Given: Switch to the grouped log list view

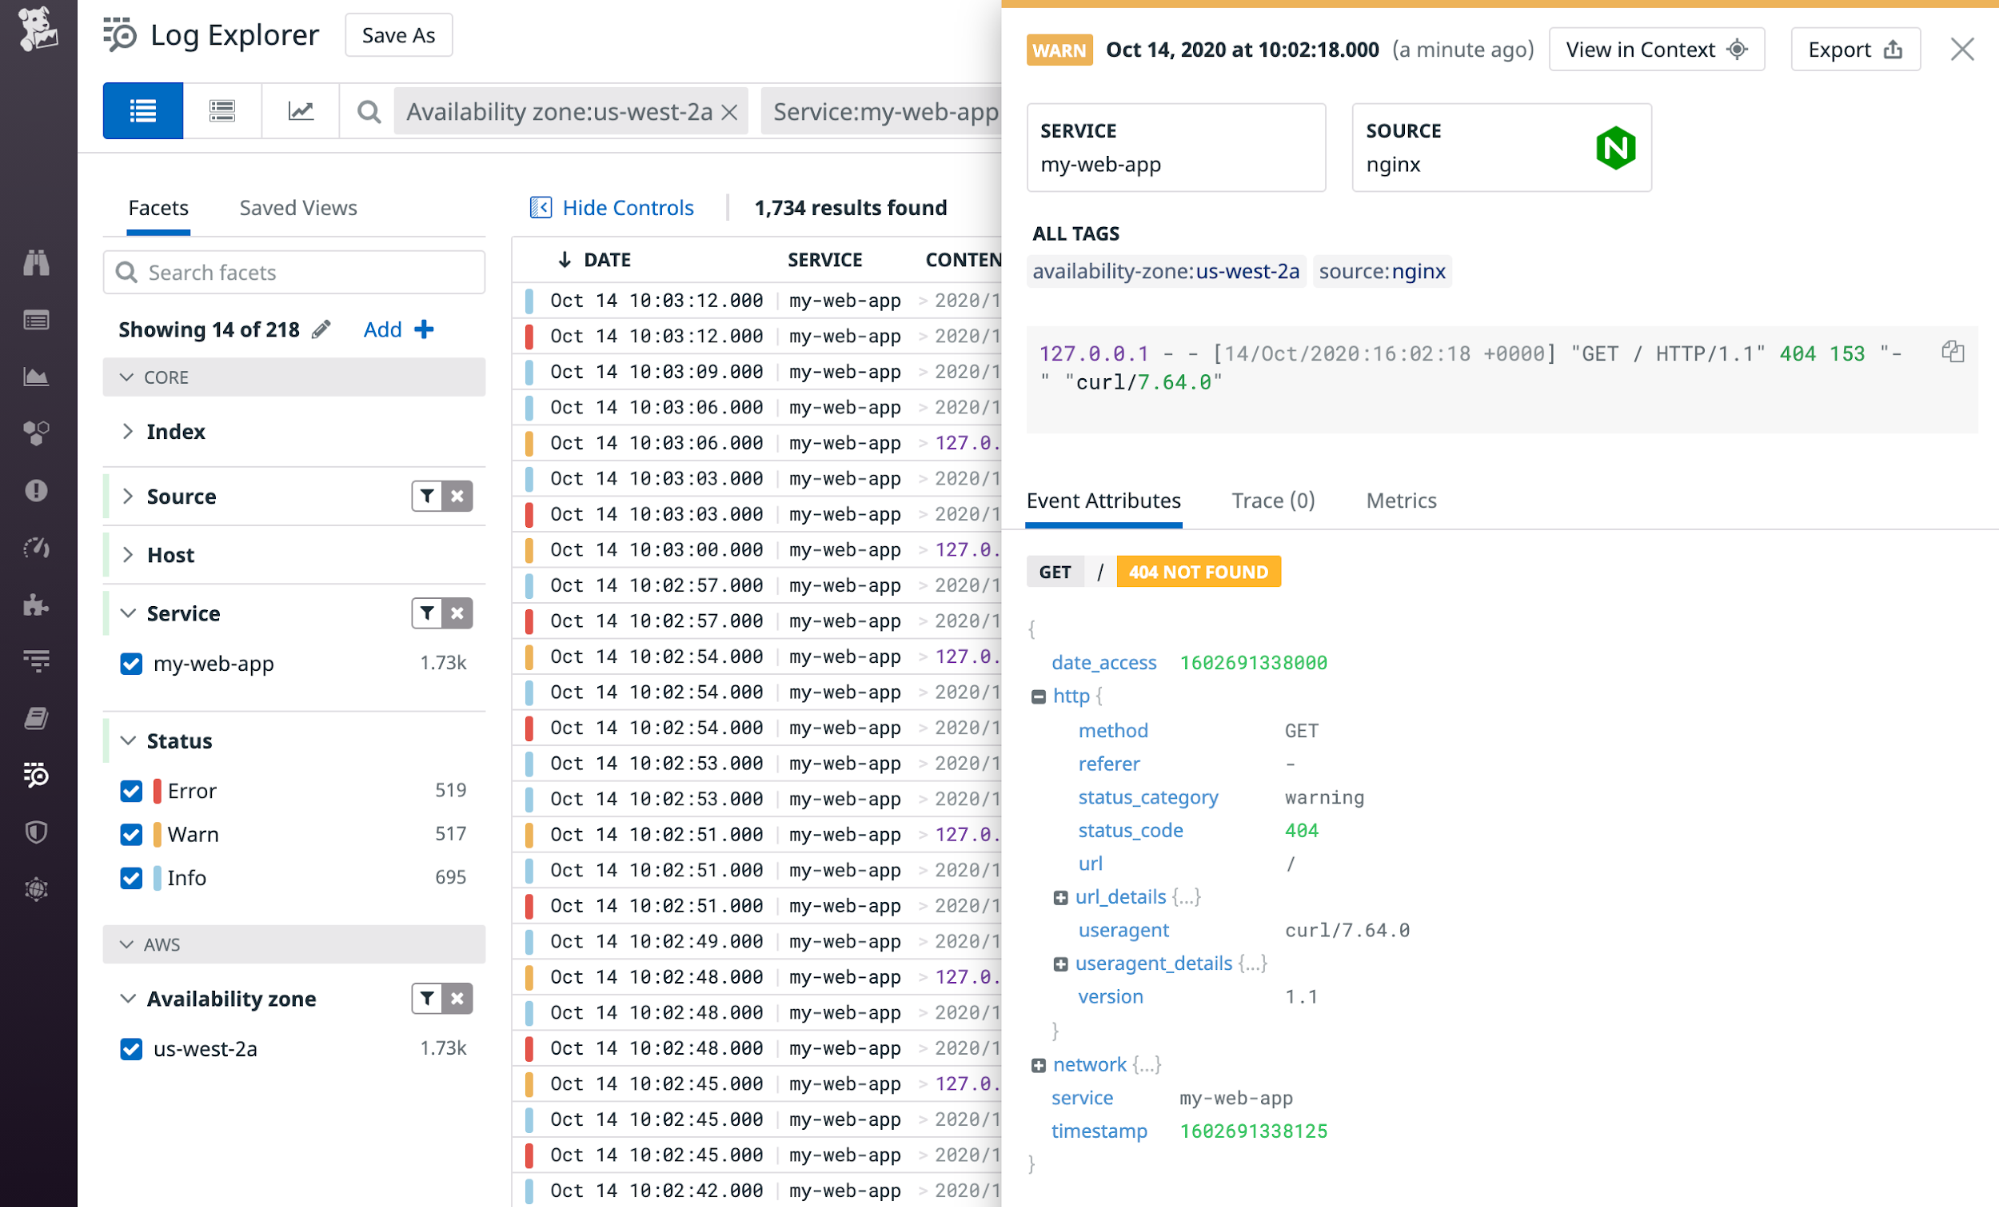Looking at the screenshot, I should click(x=223, y=111).
